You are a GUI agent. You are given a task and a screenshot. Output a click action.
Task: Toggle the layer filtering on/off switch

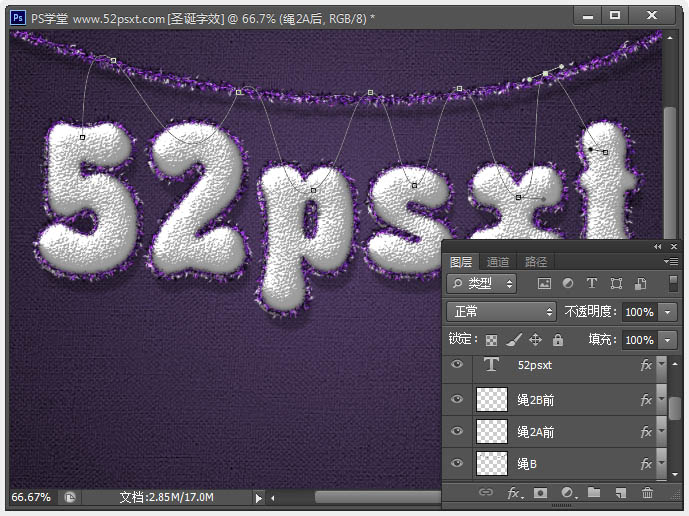(673, 283)
